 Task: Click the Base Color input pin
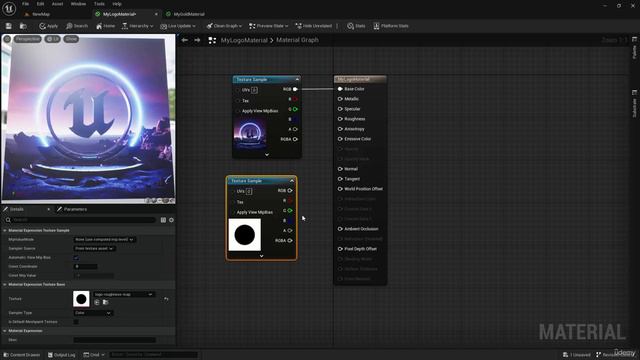tap(340, 89)
